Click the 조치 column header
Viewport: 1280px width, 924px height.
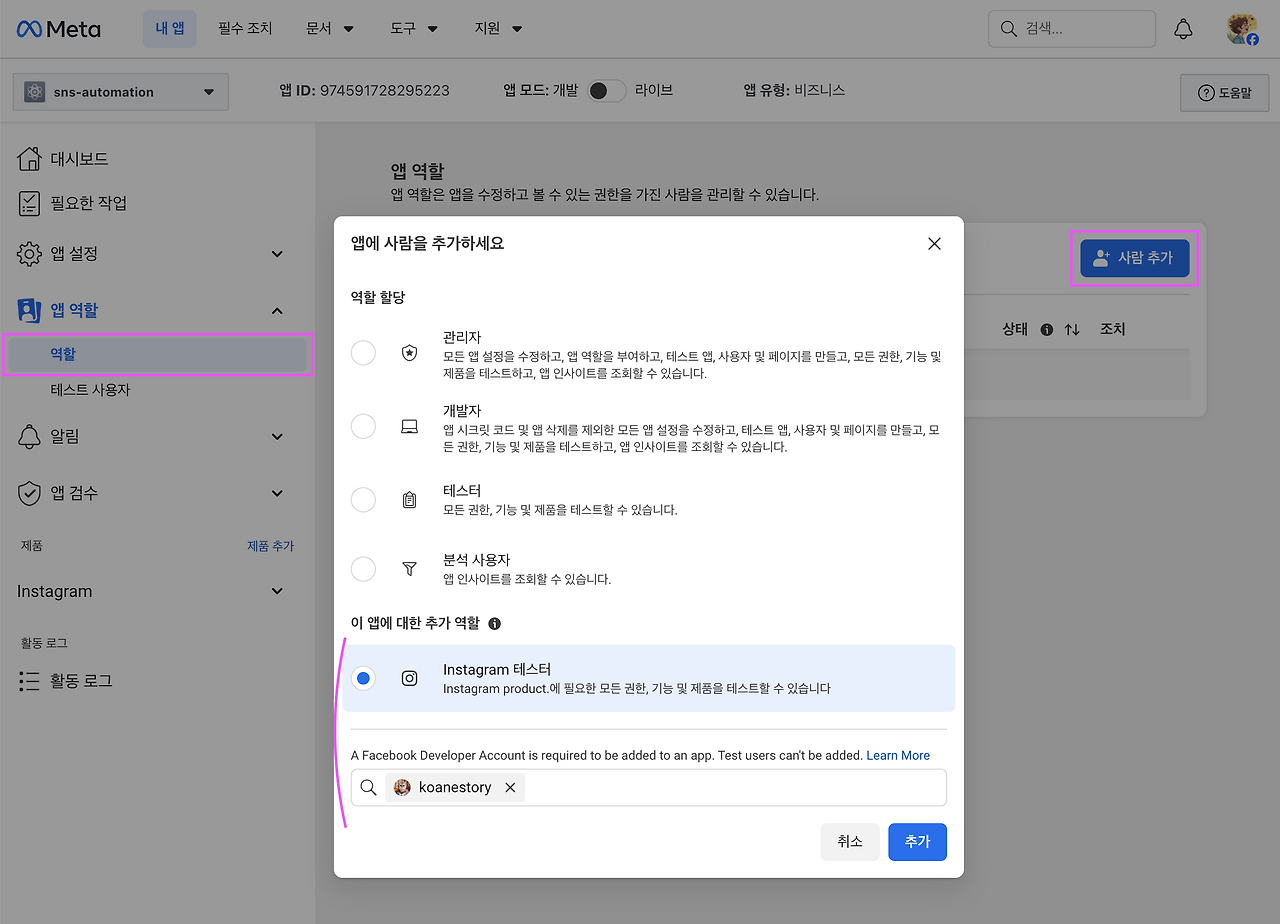[x=1113, y=329]
